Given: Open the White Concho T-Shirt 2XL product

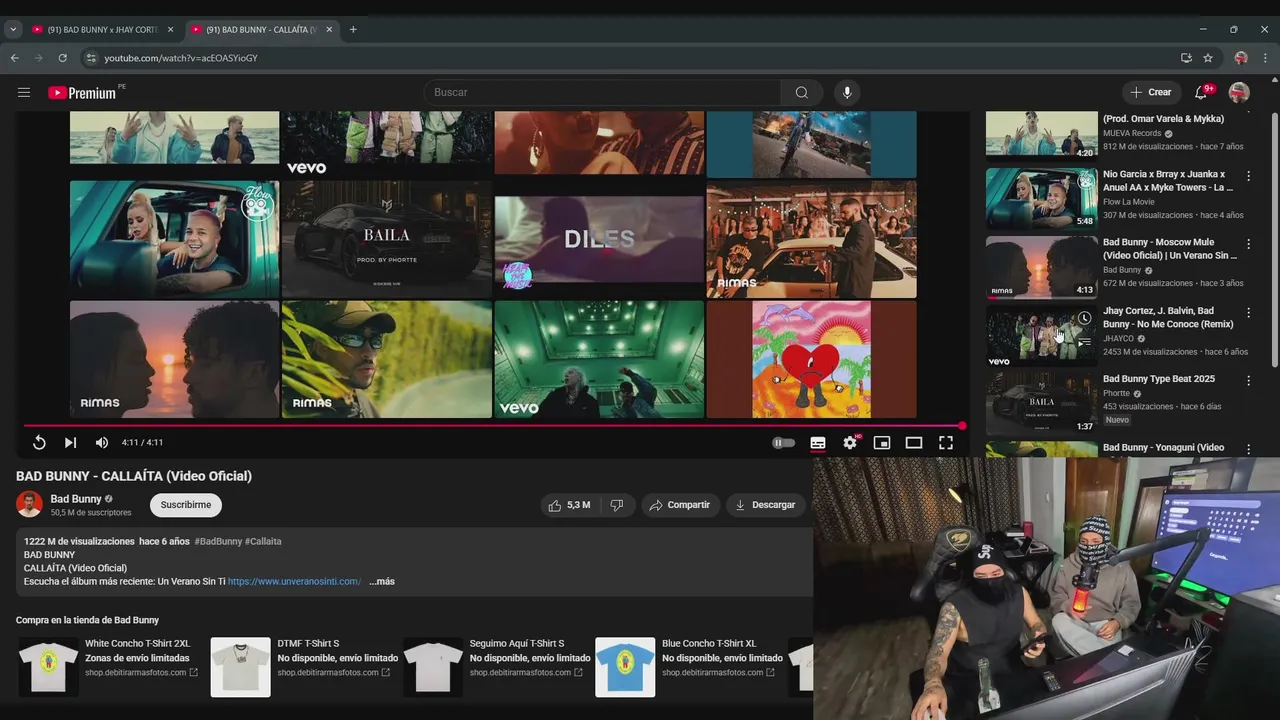Looking at the screenshot, I should point(108,666).
